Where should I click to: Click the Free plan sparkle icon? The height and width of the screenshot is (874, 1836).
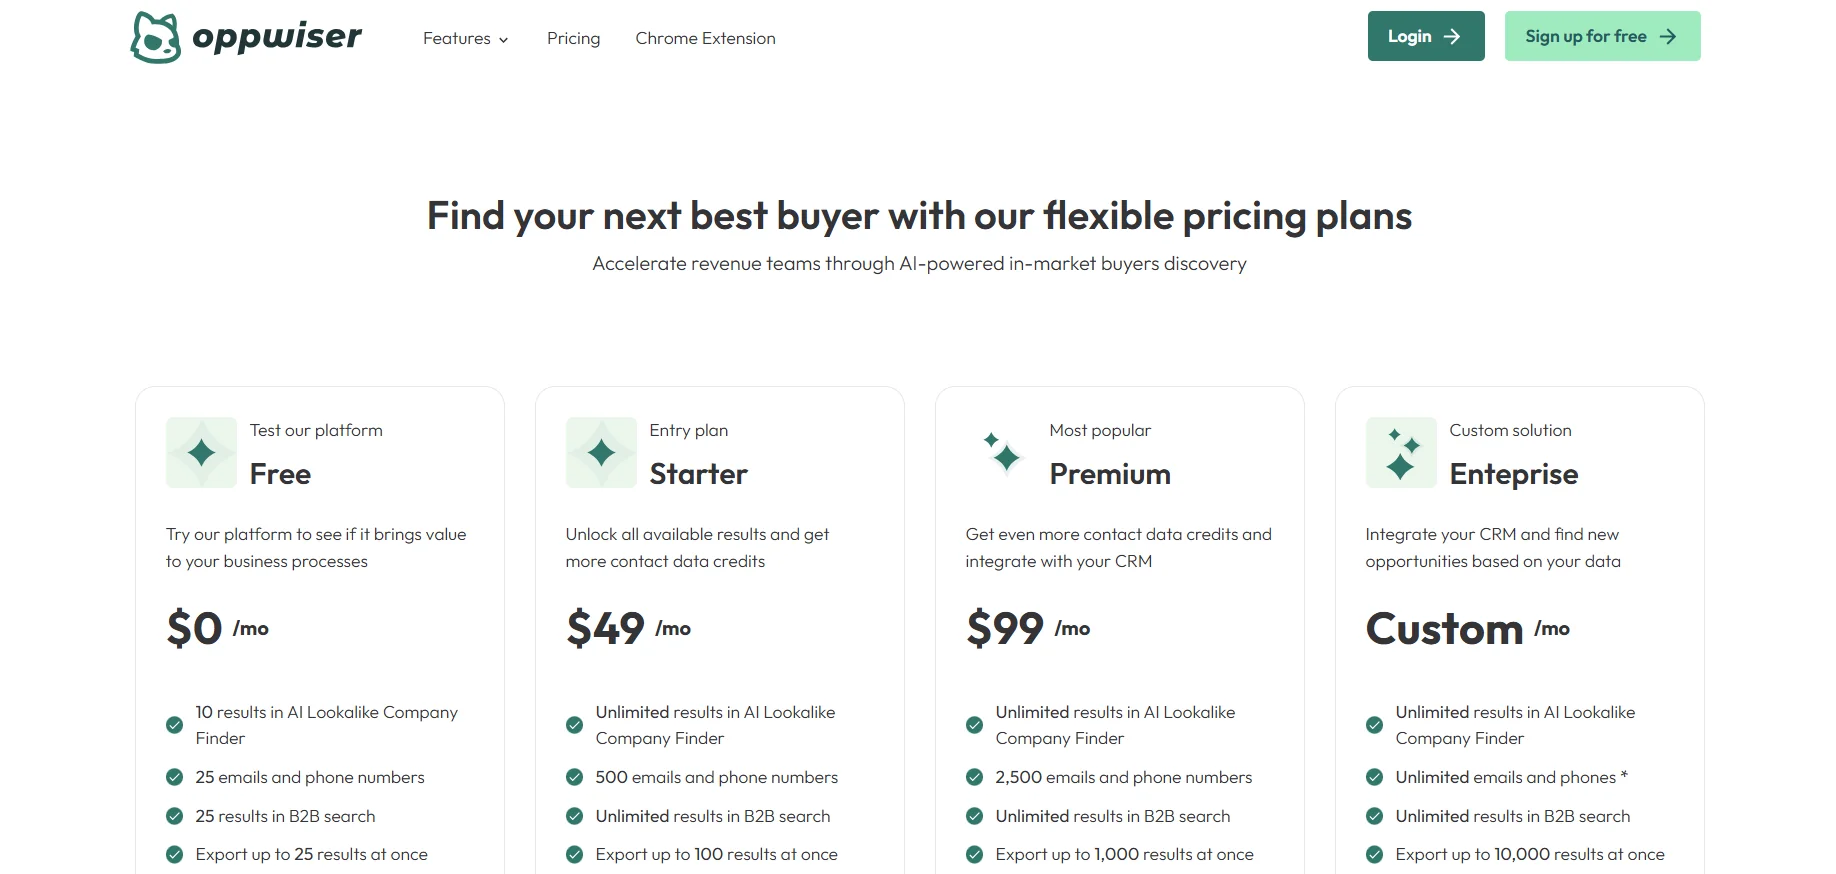click(200, 452)
